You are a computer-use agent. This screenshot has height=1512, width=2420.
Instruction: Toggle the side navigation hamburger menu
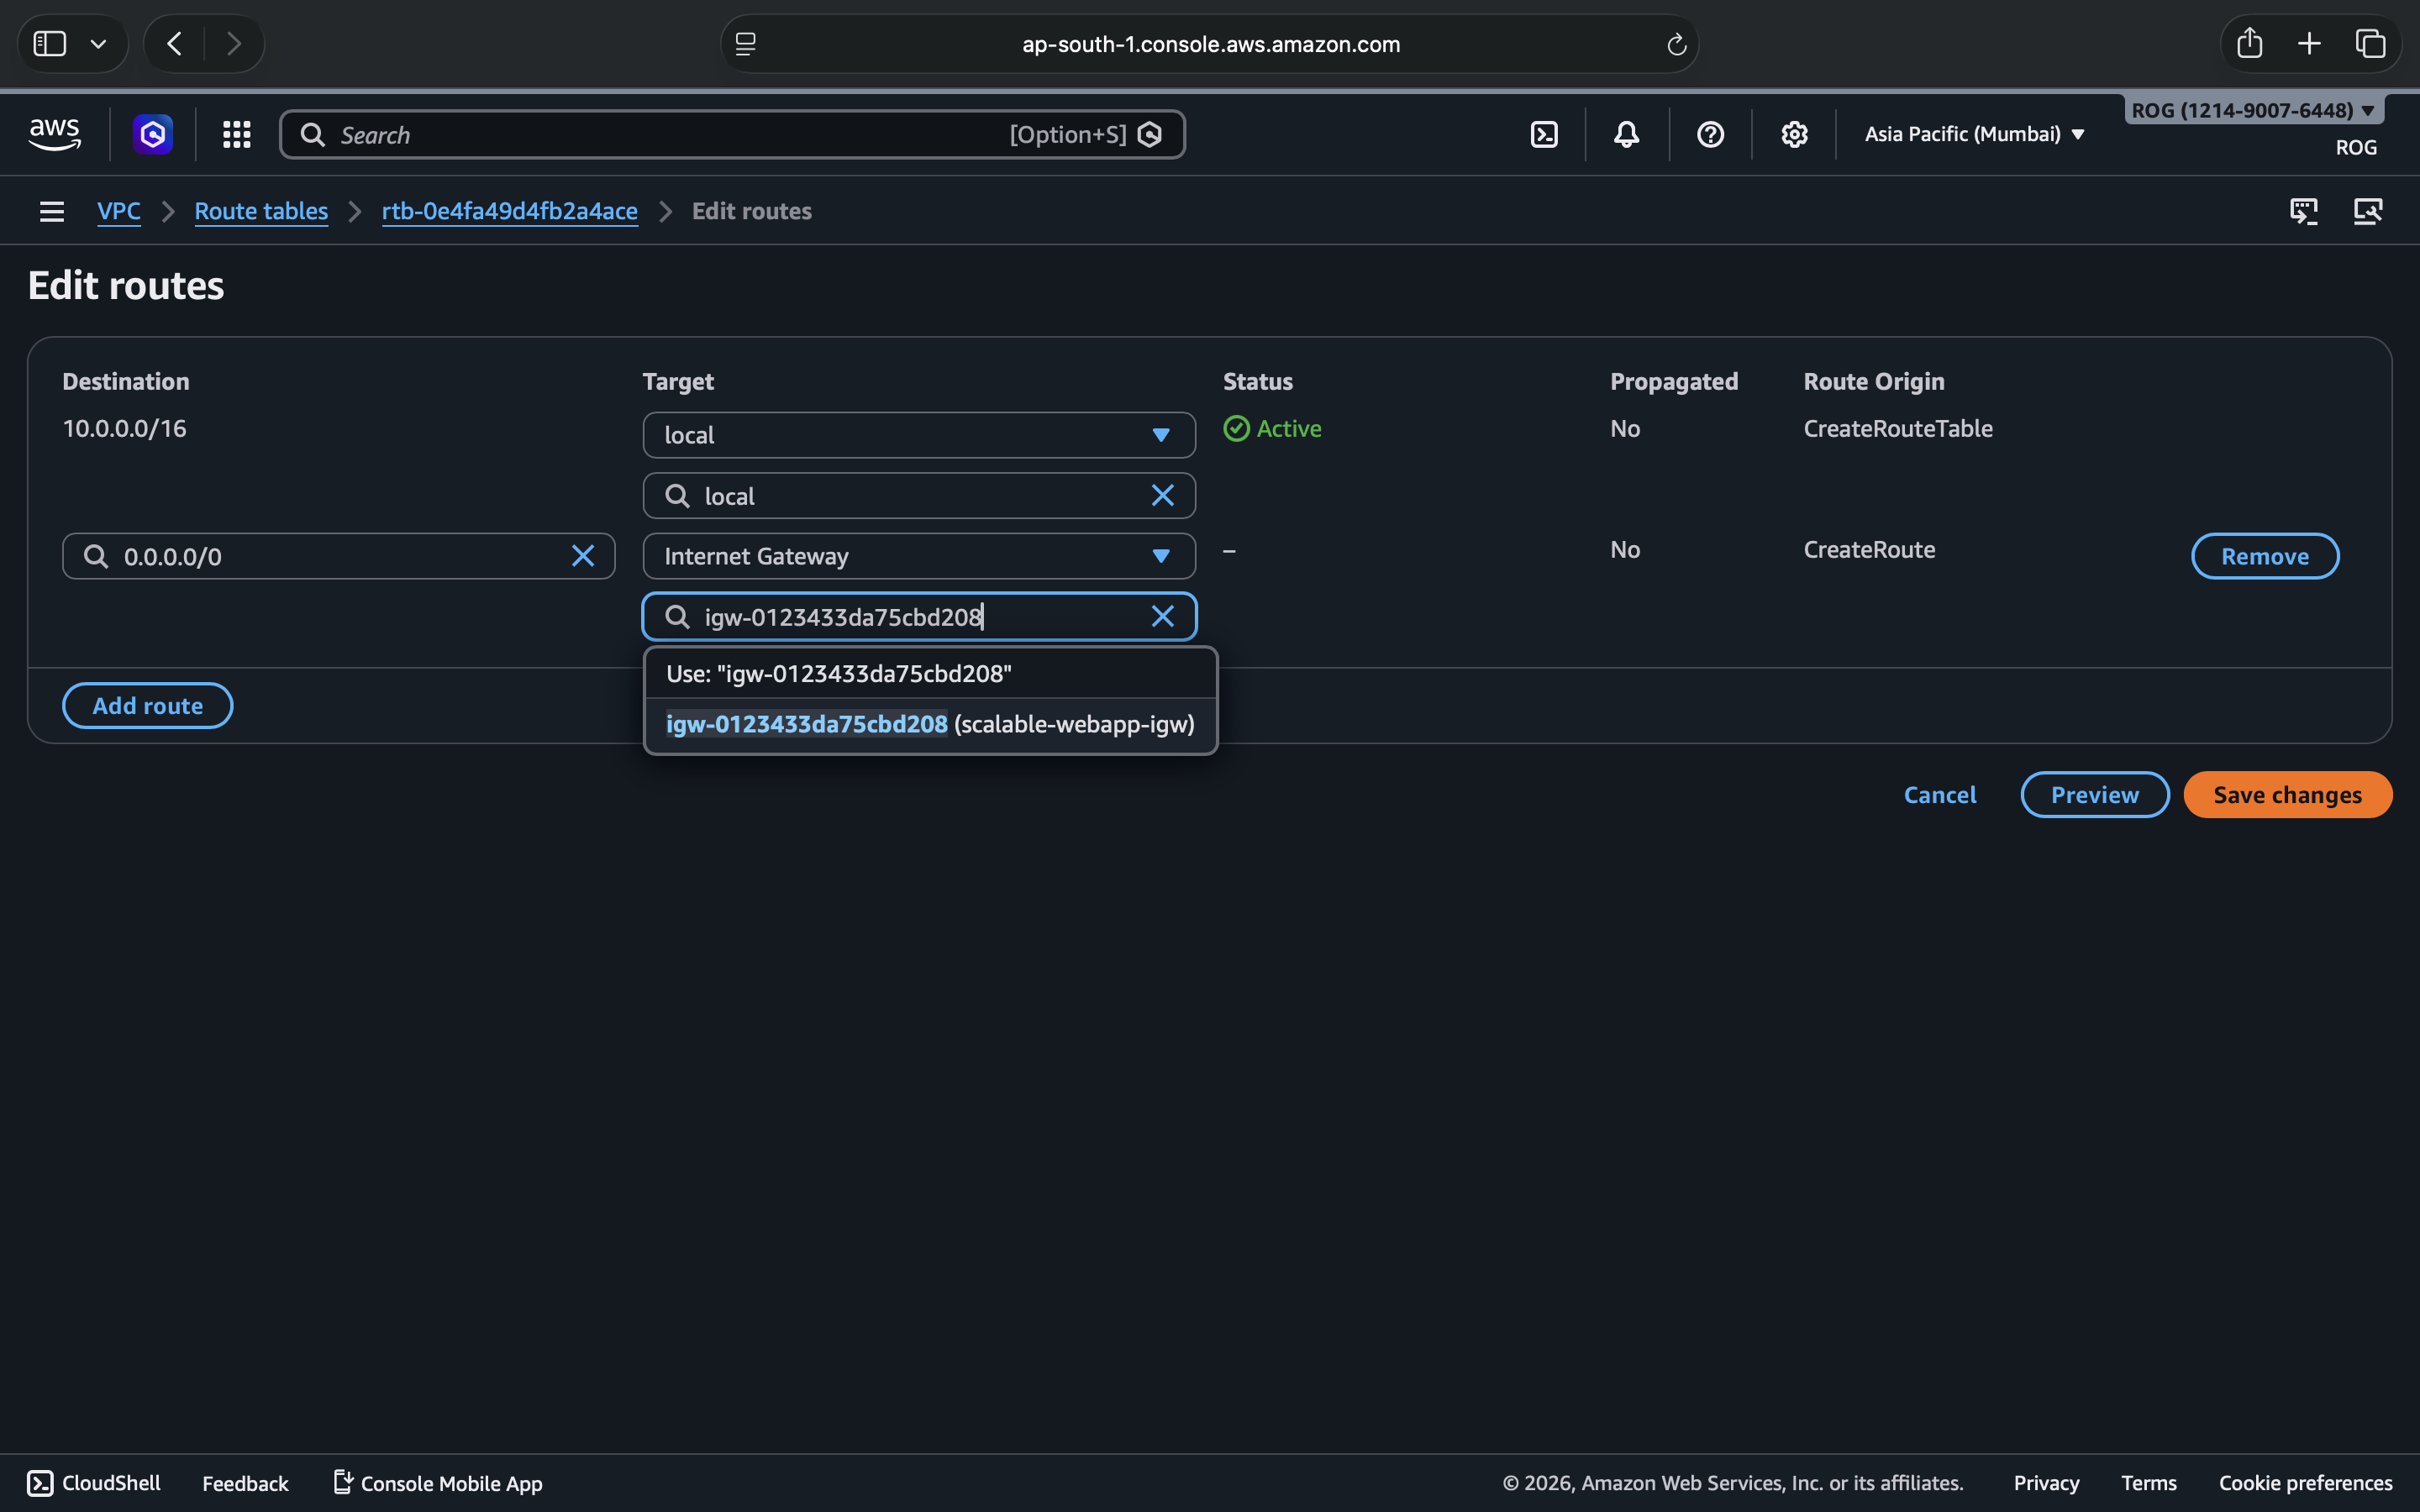[52, 211]
